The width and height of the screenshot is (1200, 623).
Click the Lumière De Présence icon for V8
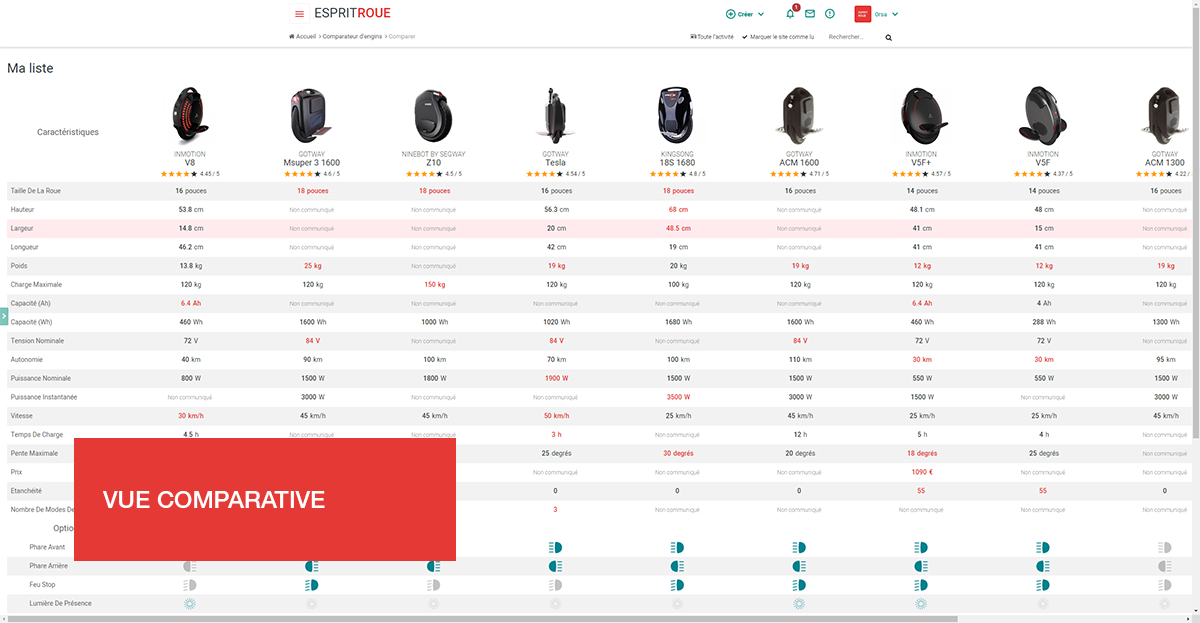tap(189, 604)
